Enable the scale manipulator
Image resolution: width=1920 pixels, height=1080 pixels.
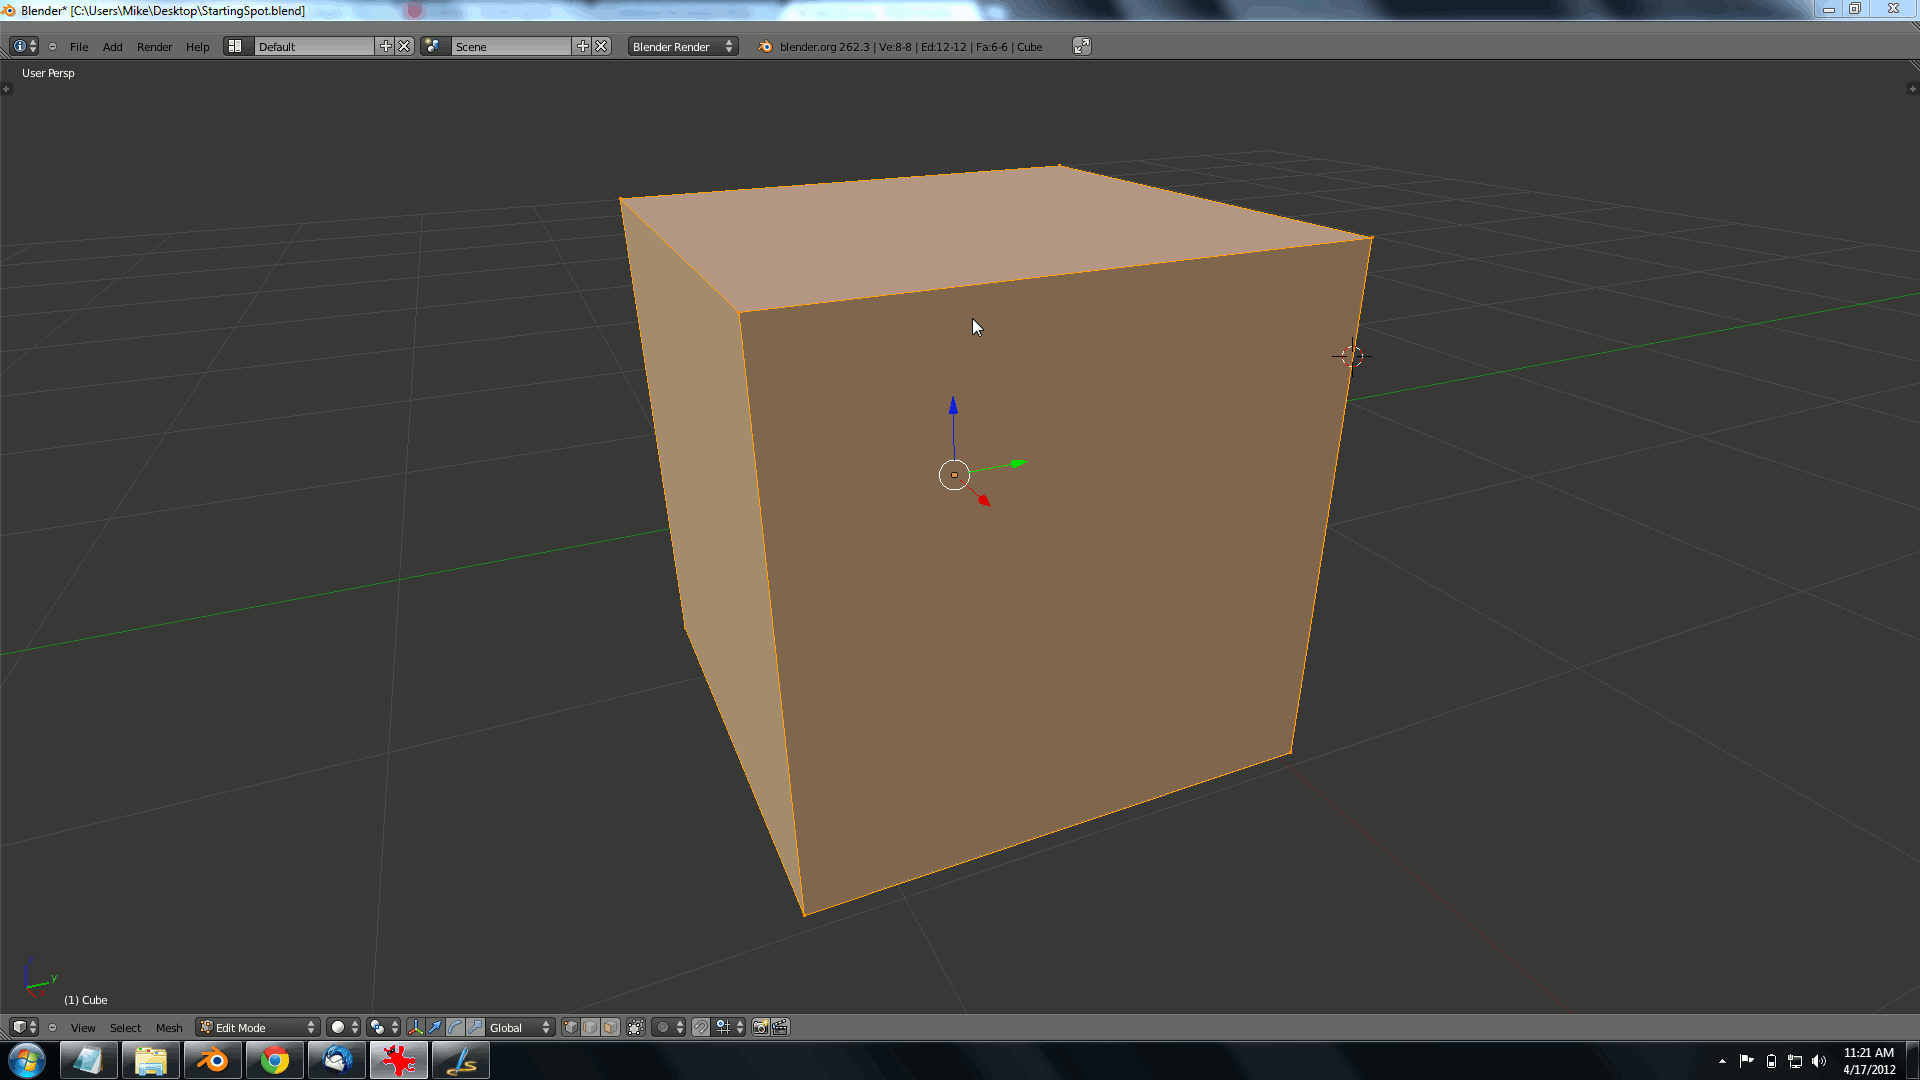click(x=475, y=1028)
